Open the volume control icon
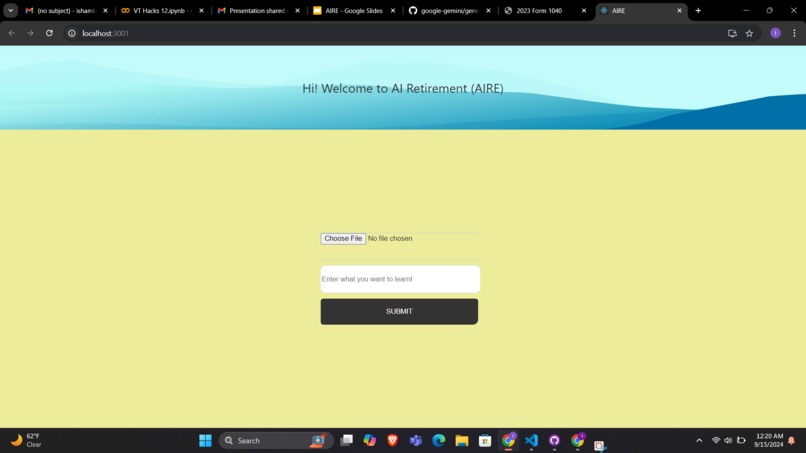This screenshot has height=453, width=806. (728, 441)
